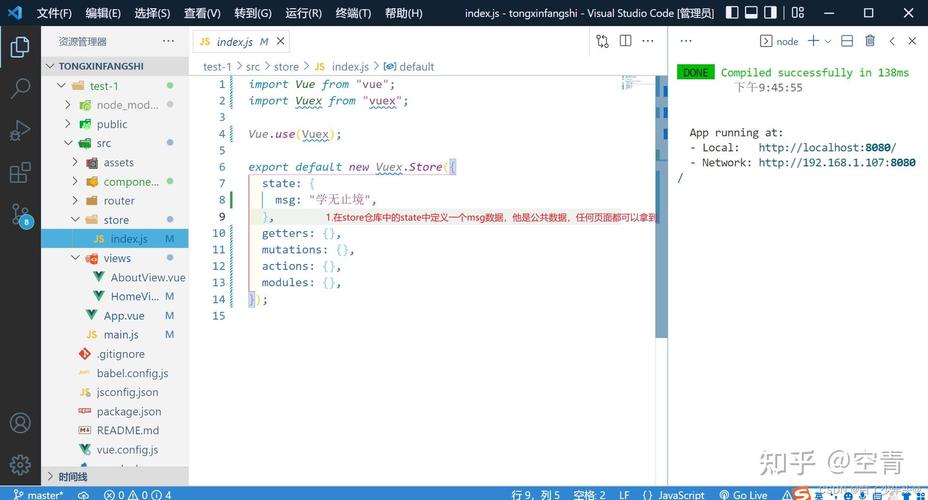
Task: Open jsconfig.json in the explorer
Action: pyautogui.click(x=115, y=392)
